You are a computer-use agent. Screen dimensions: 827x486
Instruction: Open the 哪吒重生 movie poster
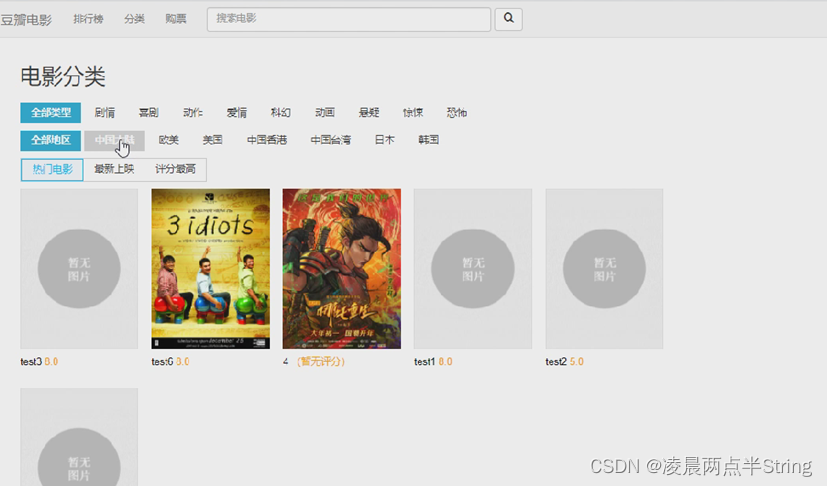[342, 269]
